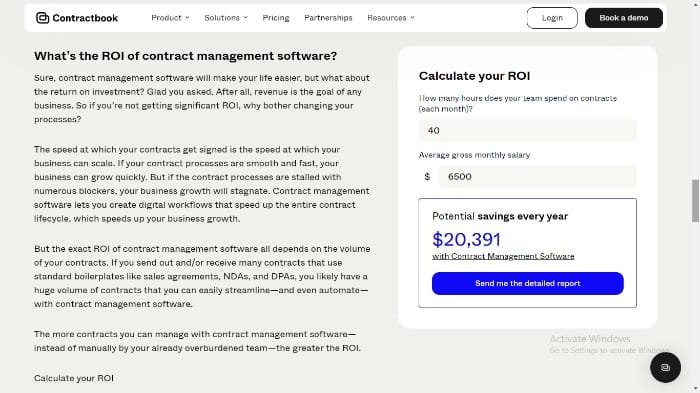Expand the Resources menu
This screenshot has width=700, height=393.
click(391, 18)
